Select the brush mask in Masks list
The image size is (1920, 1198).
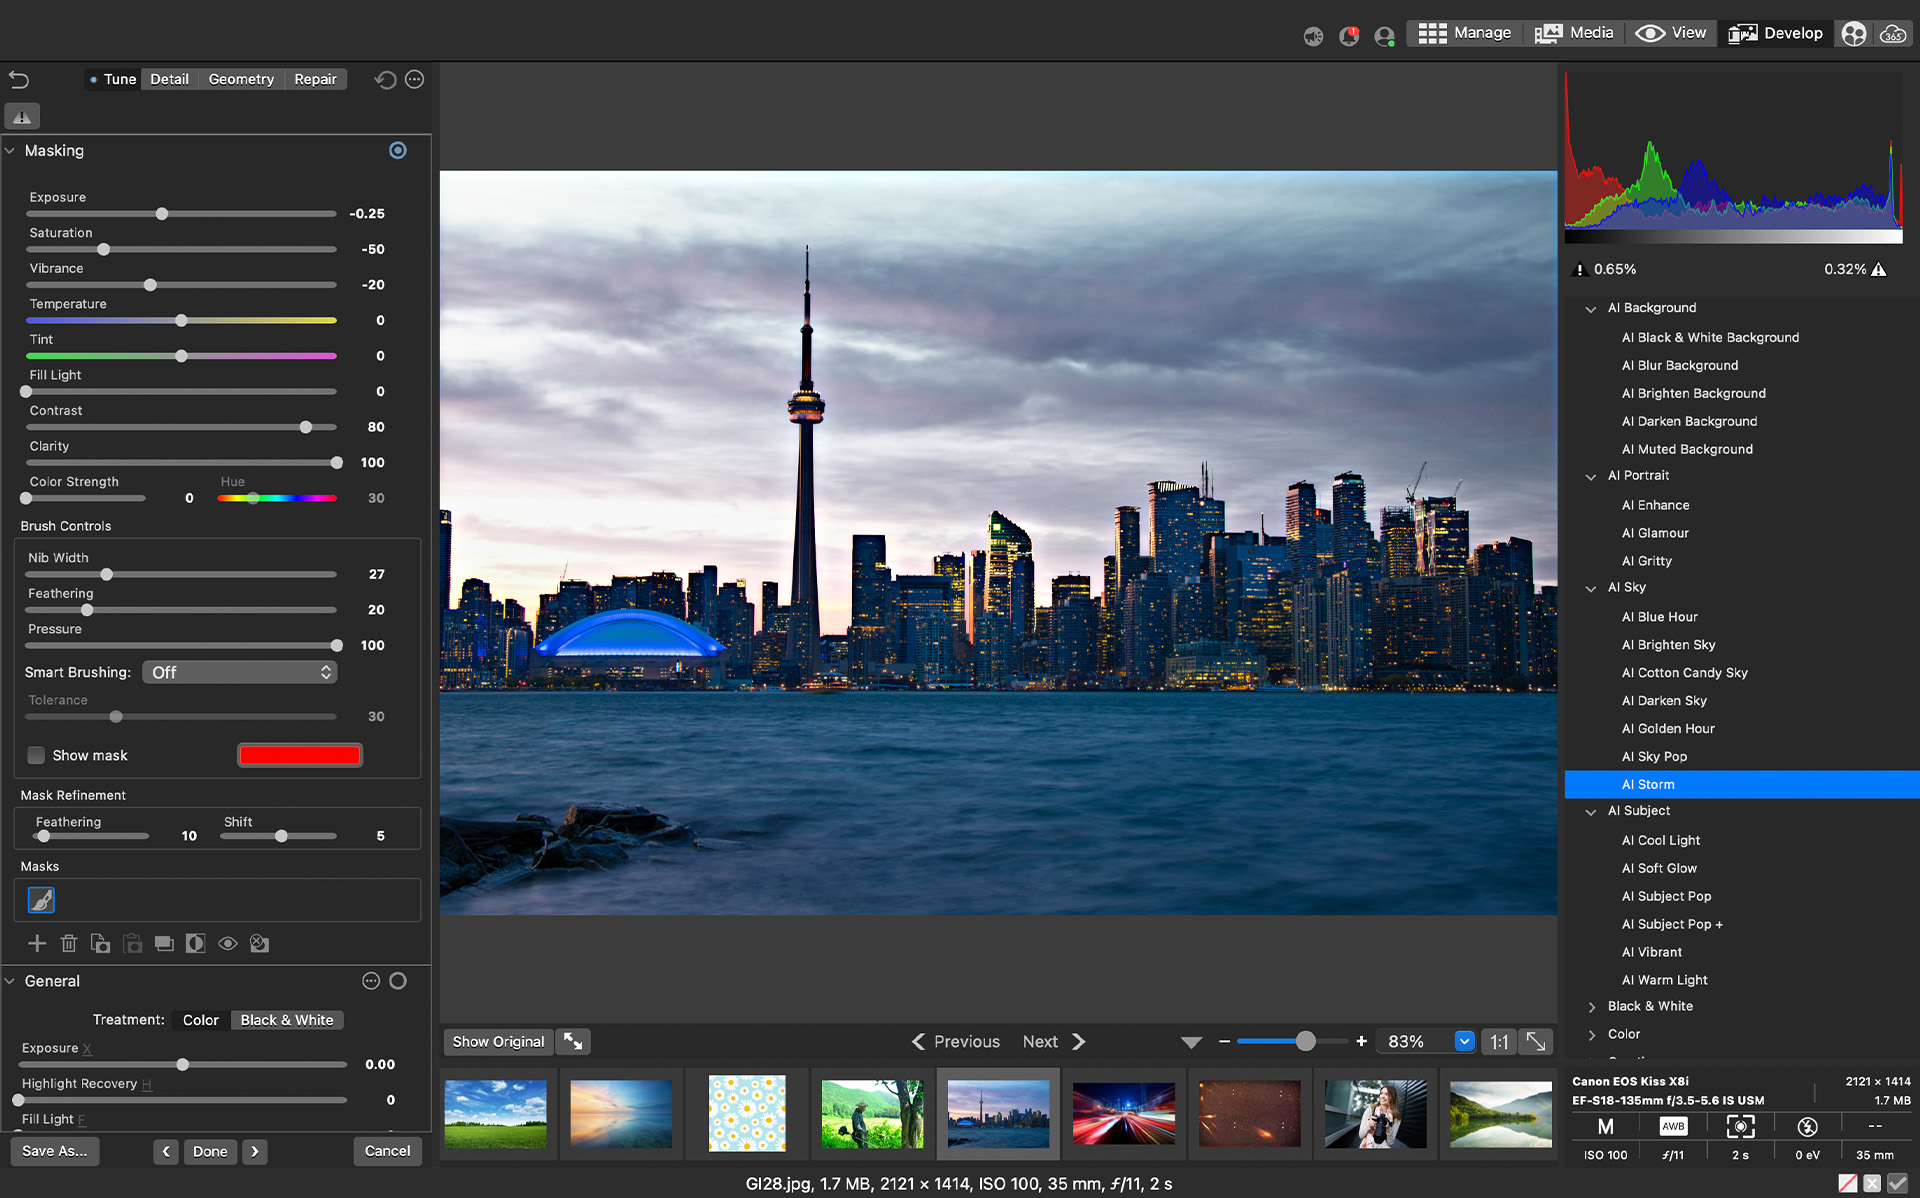[x=42, y=900]
